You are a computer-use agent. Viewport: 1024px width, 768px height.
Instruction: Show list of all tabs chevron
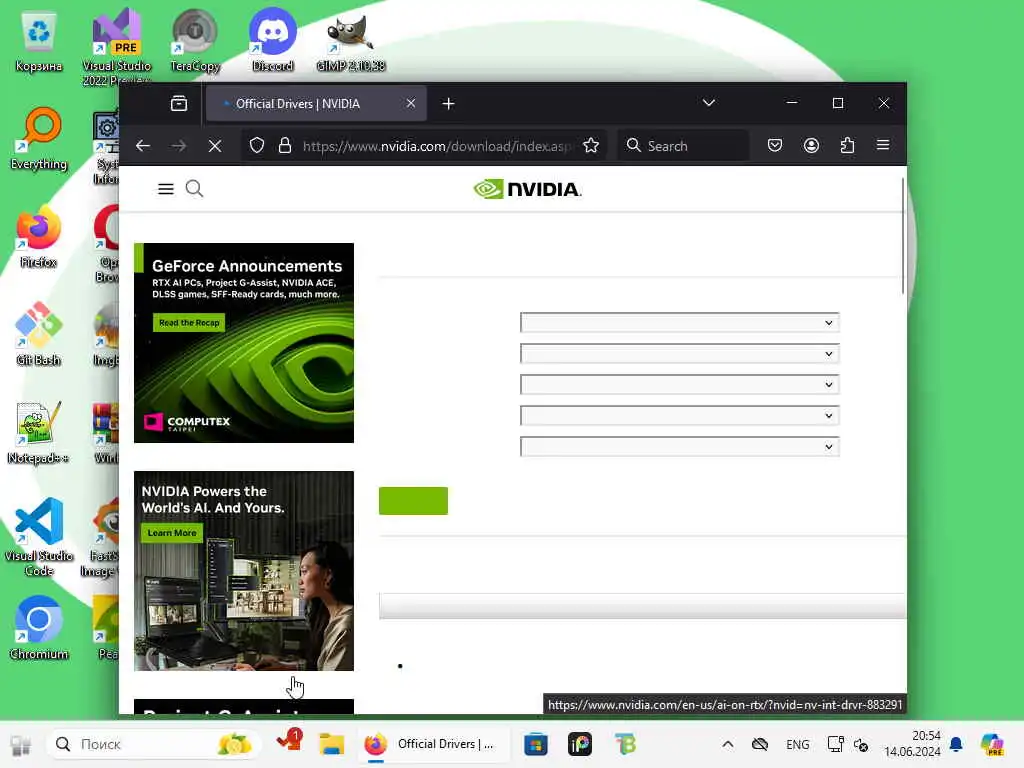pos(709,103)
